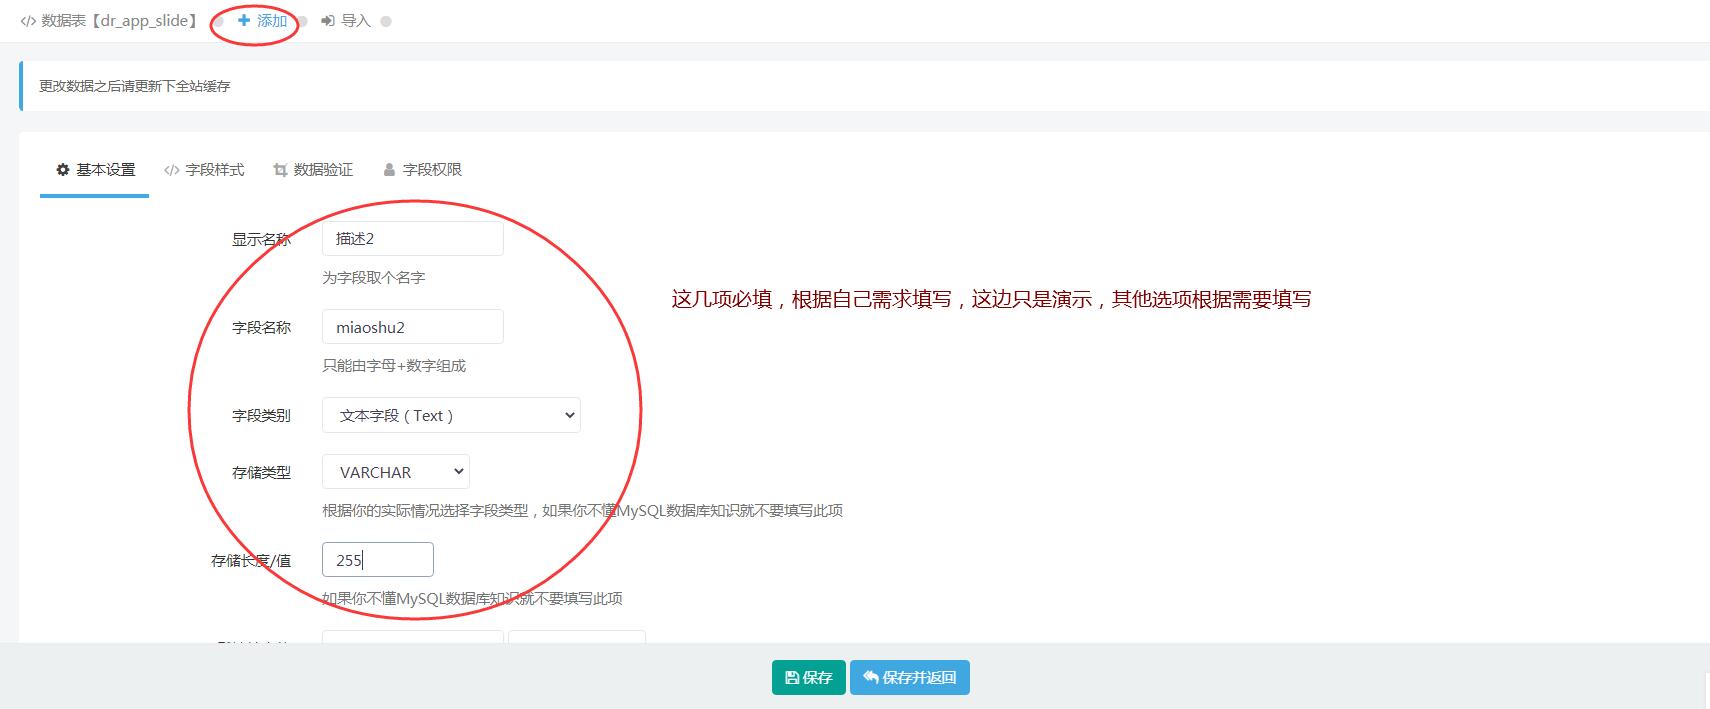Click the crop icon on 数据验证 tab
This screenshot has width=1710, height=709.
[280, 170]
